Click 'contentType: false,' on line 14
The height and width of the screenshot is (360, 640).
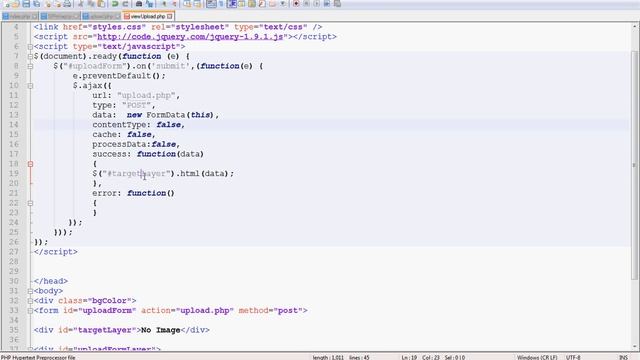[138, 125]
